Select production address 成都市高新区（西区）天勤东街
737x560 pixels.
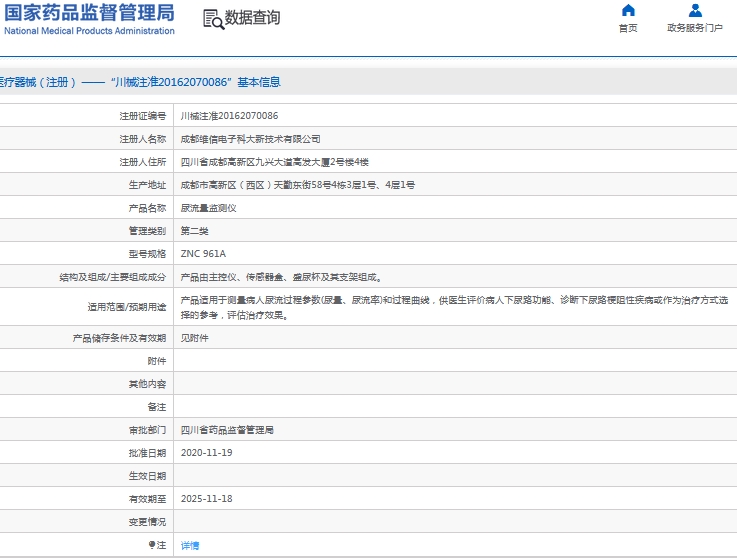[298, 185]
